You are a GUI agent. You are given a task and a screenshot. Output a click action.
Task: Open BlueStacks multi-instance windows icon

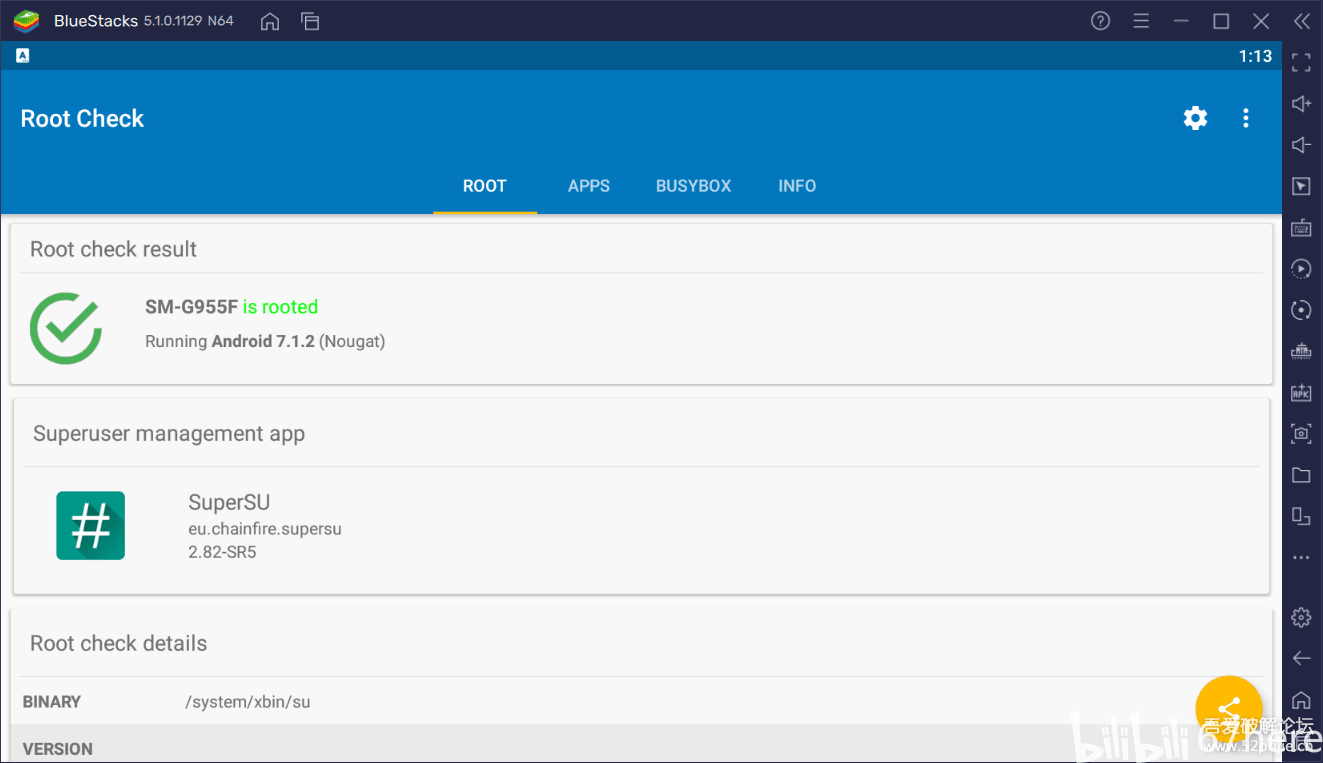[x=310, y=21]
